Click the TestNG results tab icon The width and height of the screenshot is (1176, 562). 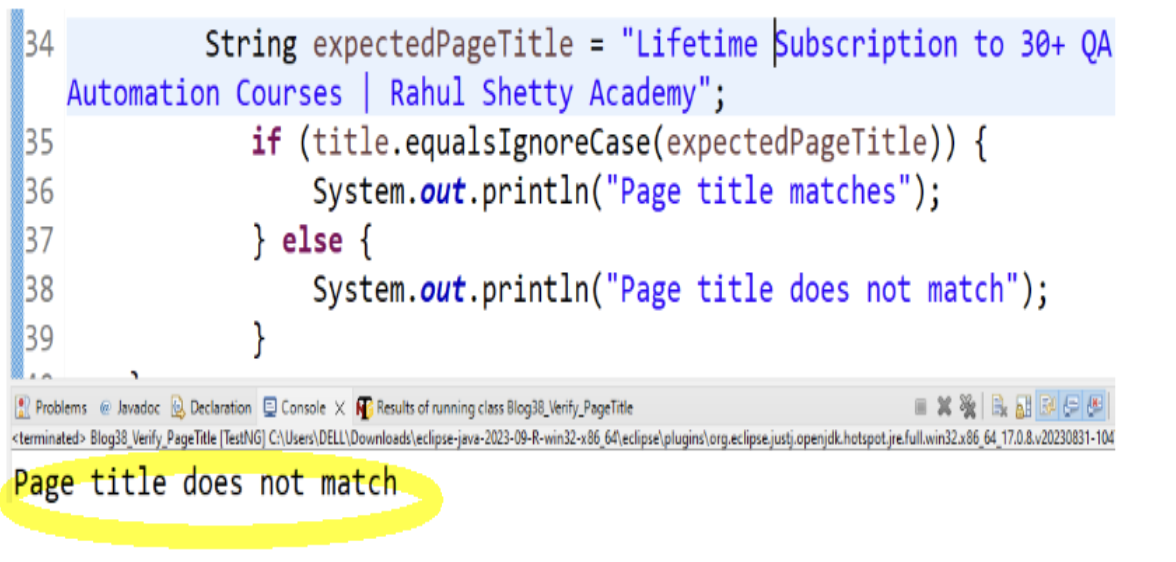(x=364, y=407)
